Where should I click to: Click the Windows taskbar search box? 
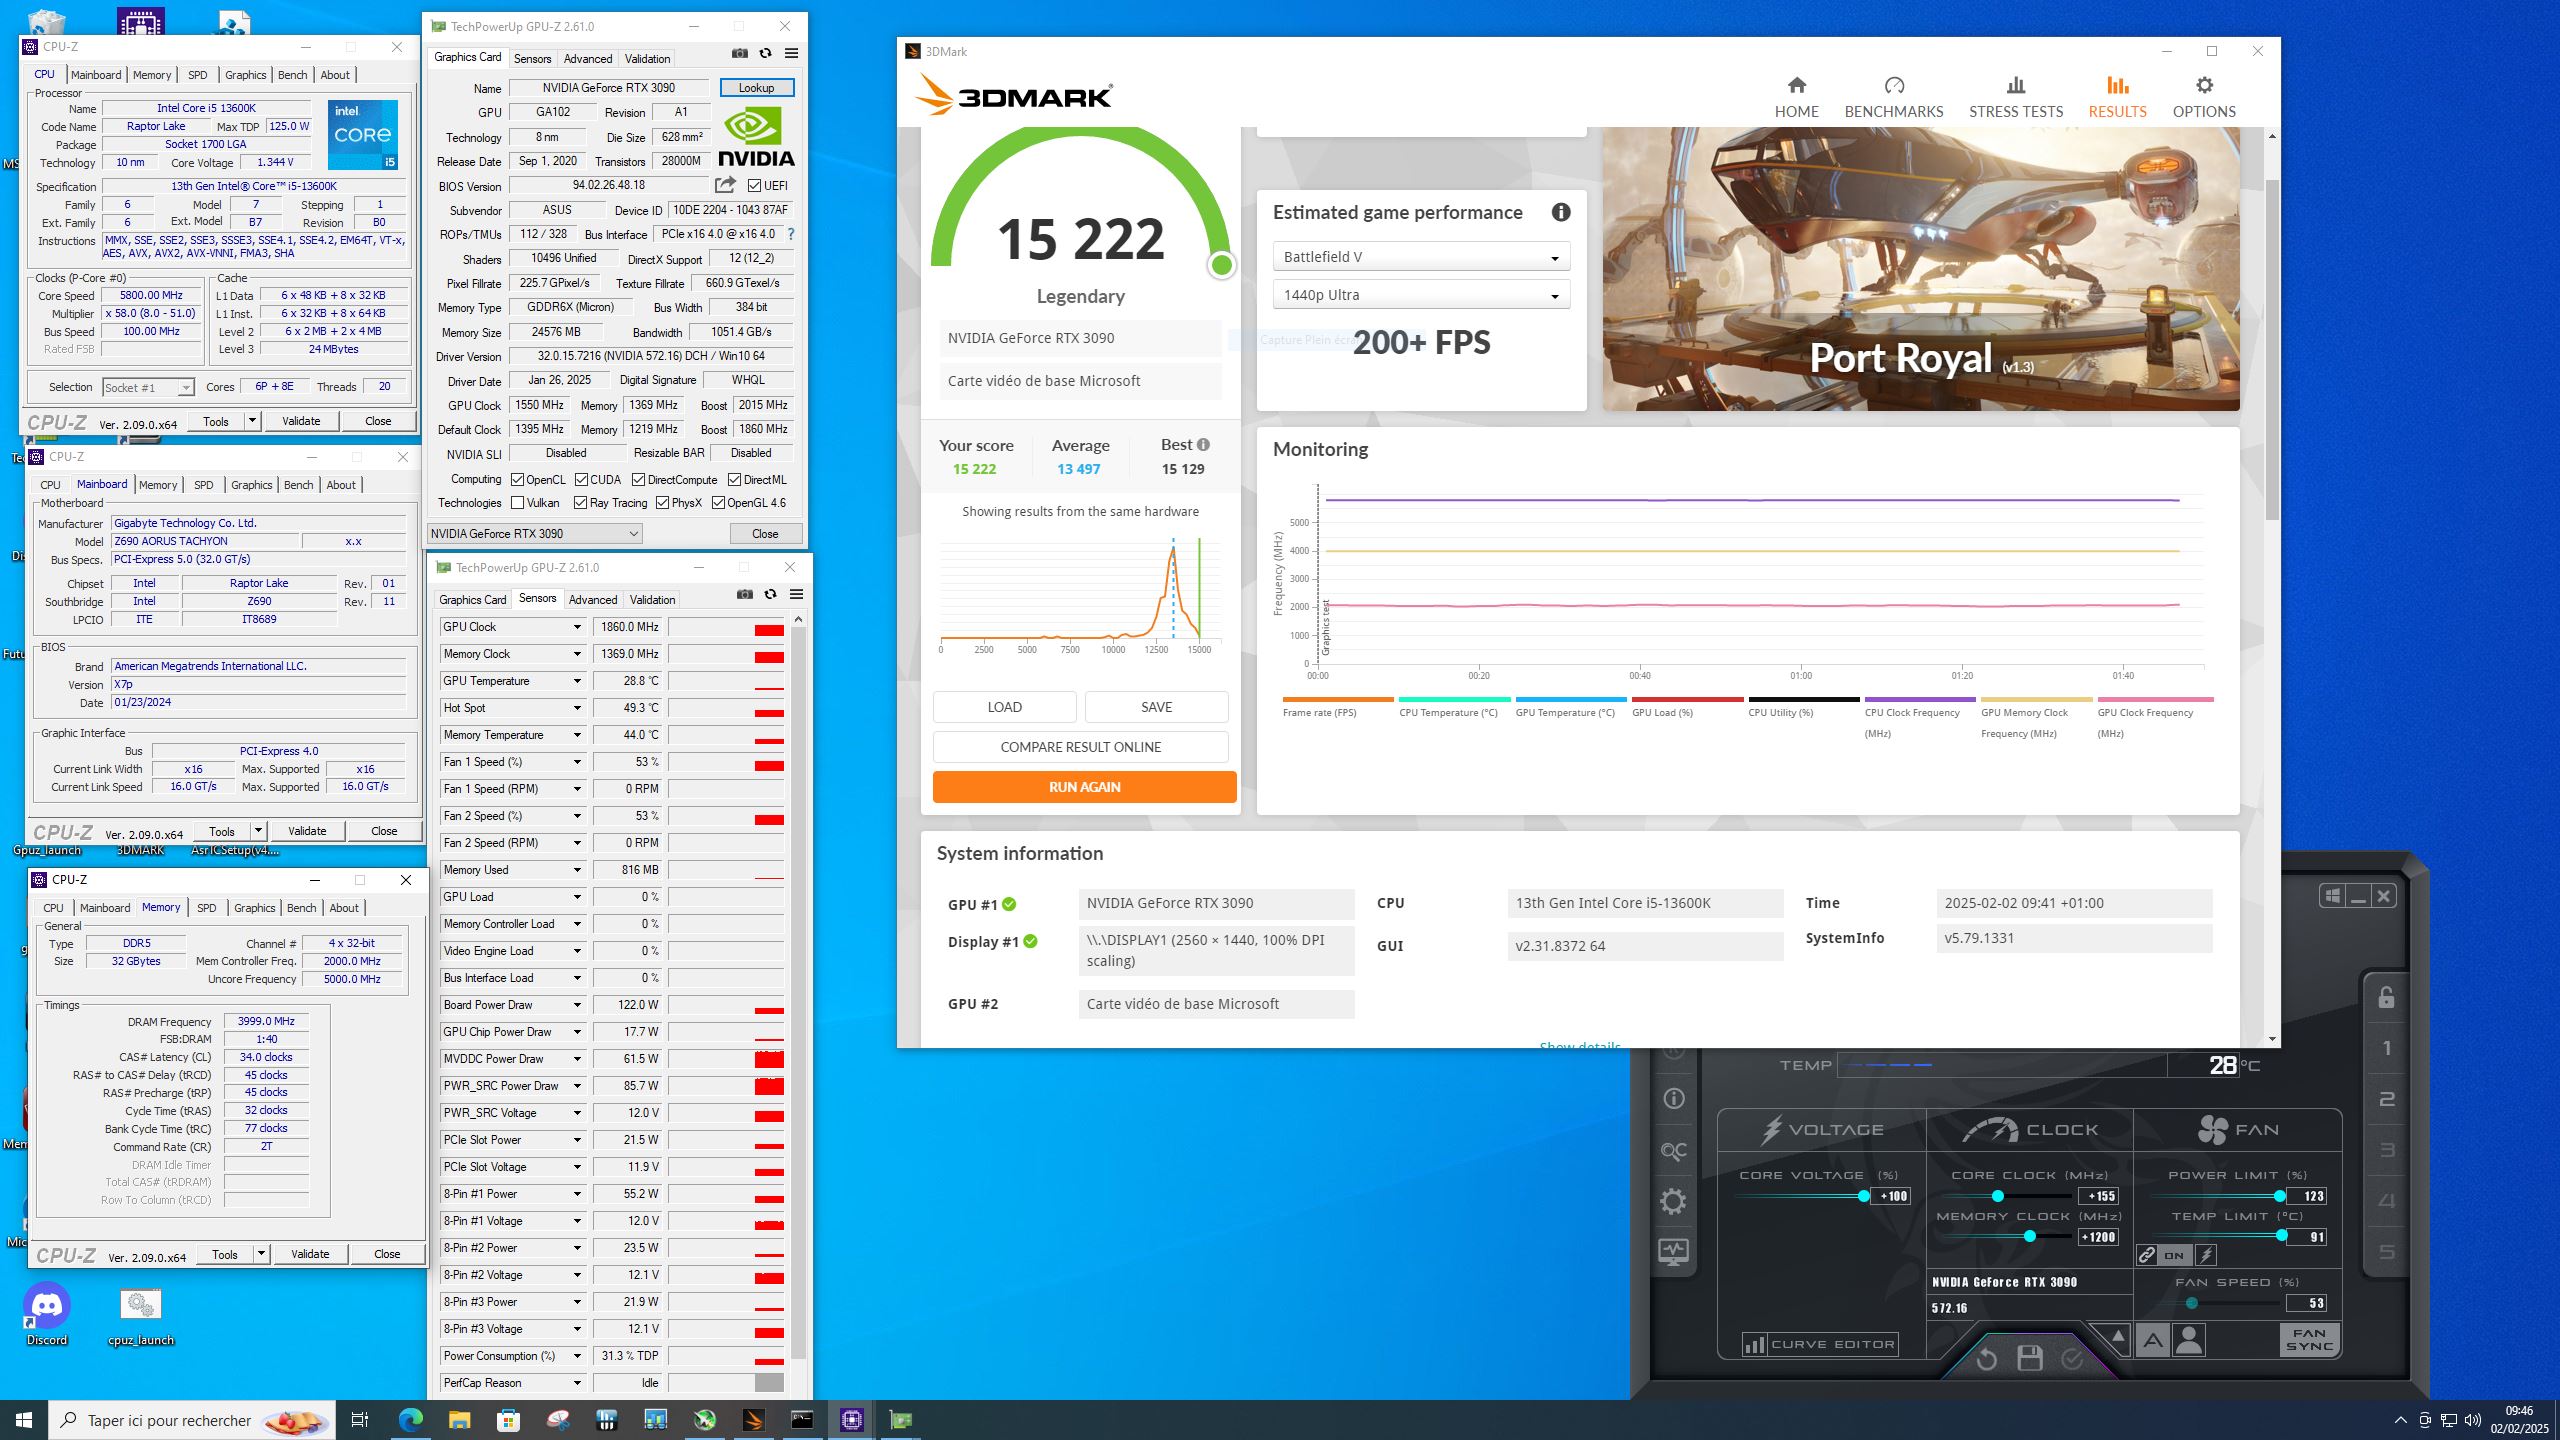190,1420
